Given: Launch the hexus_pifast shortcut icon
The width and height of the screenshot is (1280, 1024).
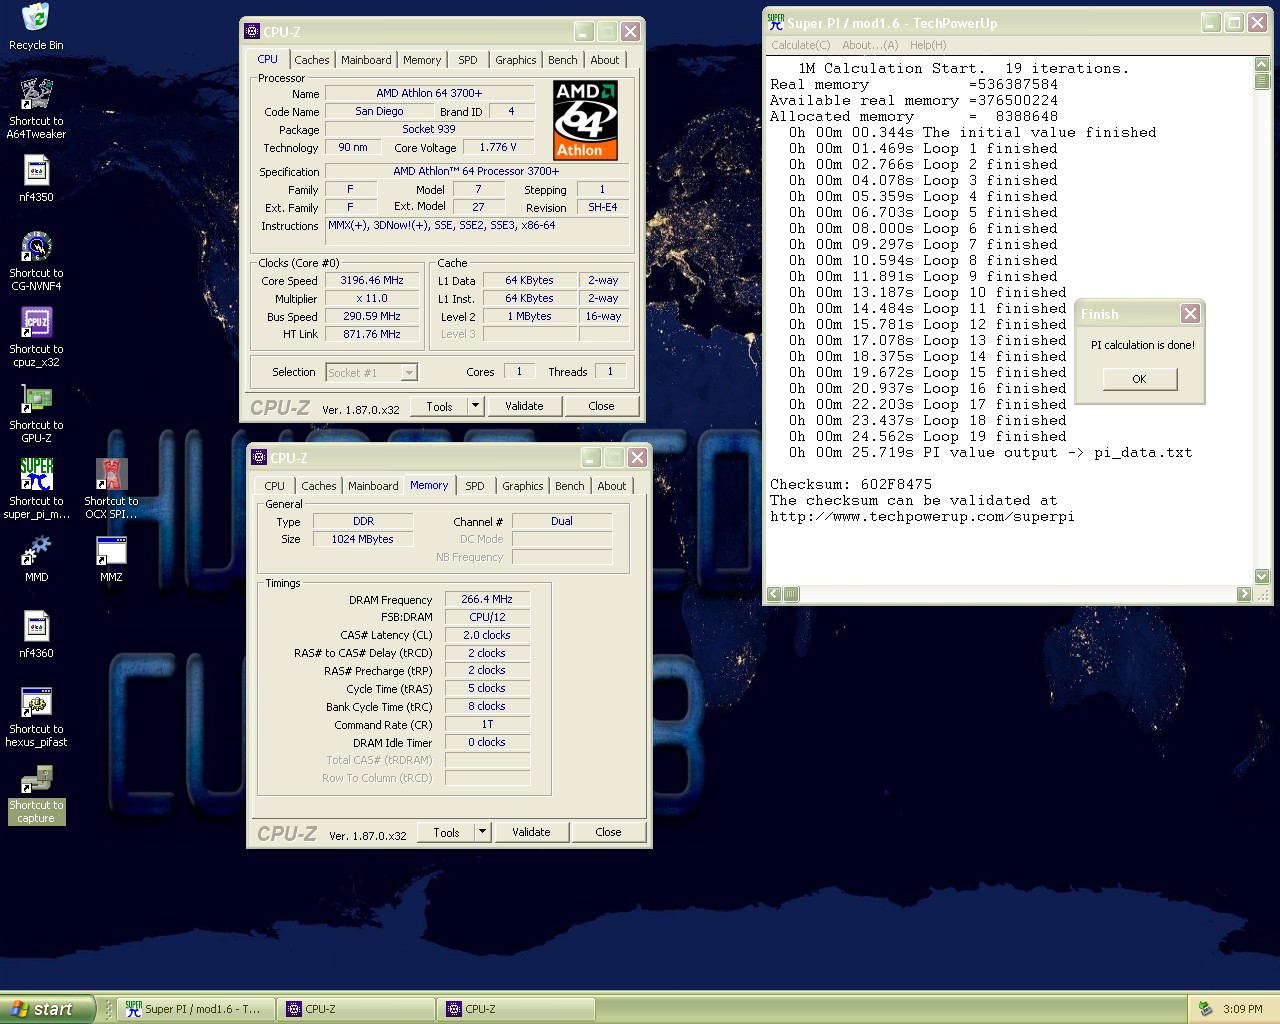Looking at the screenshot, I should point(36,703).
